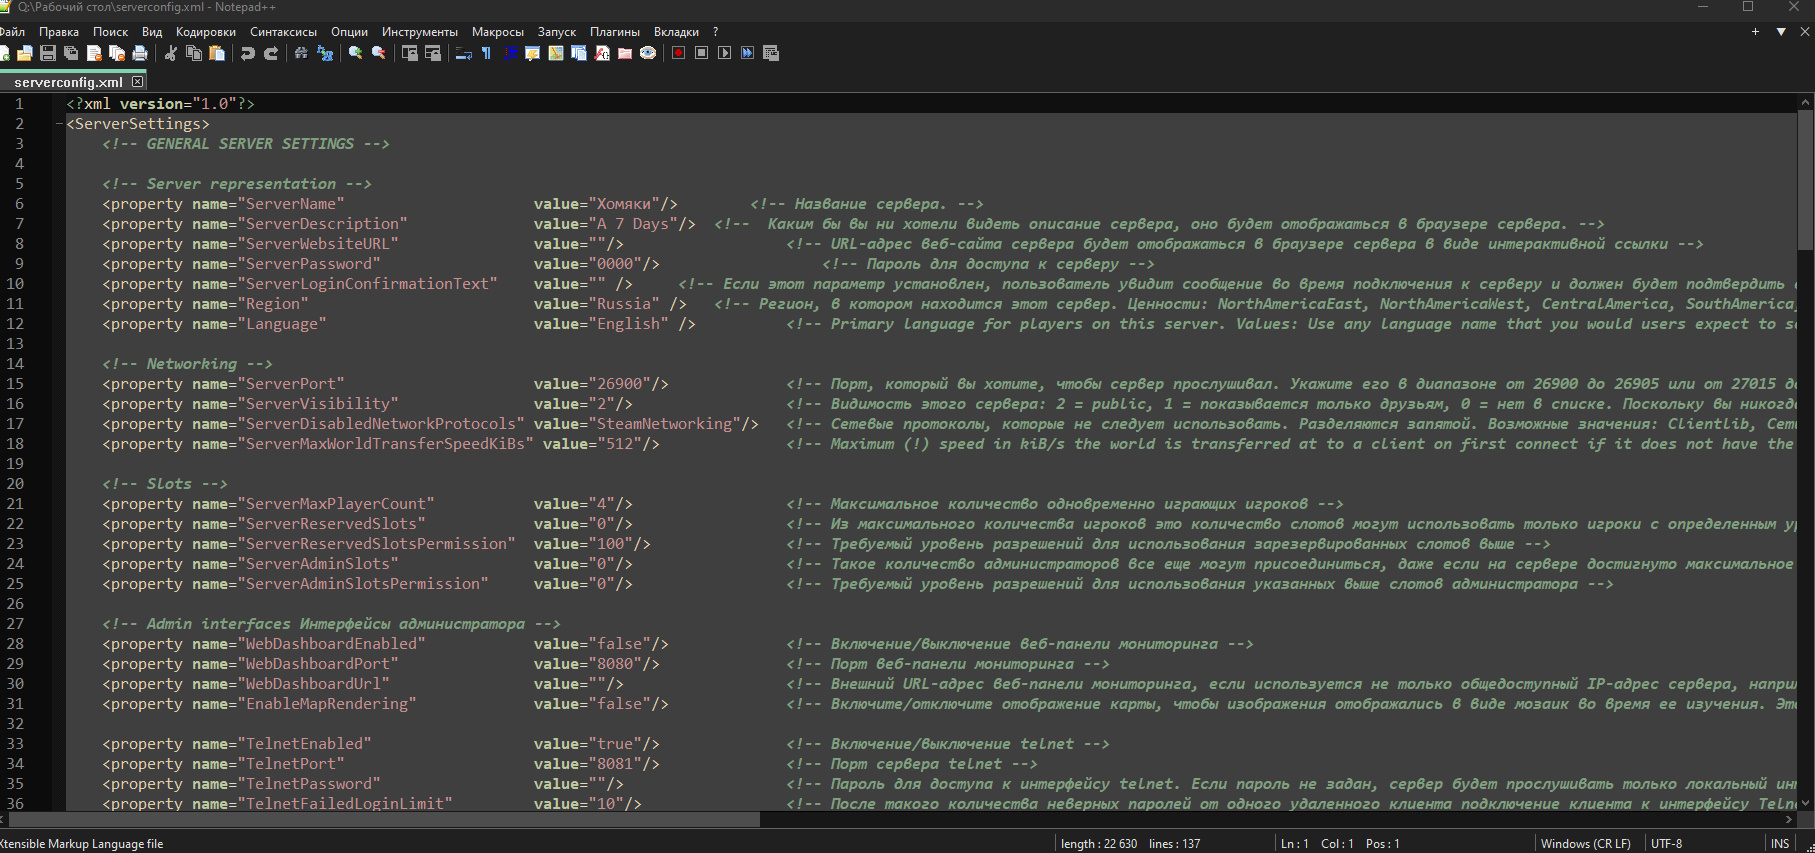The height and width of the screenshot is (853, 1815).
Task: Toggle show all characters pilcrow icon
Action: tap(487, 53)
